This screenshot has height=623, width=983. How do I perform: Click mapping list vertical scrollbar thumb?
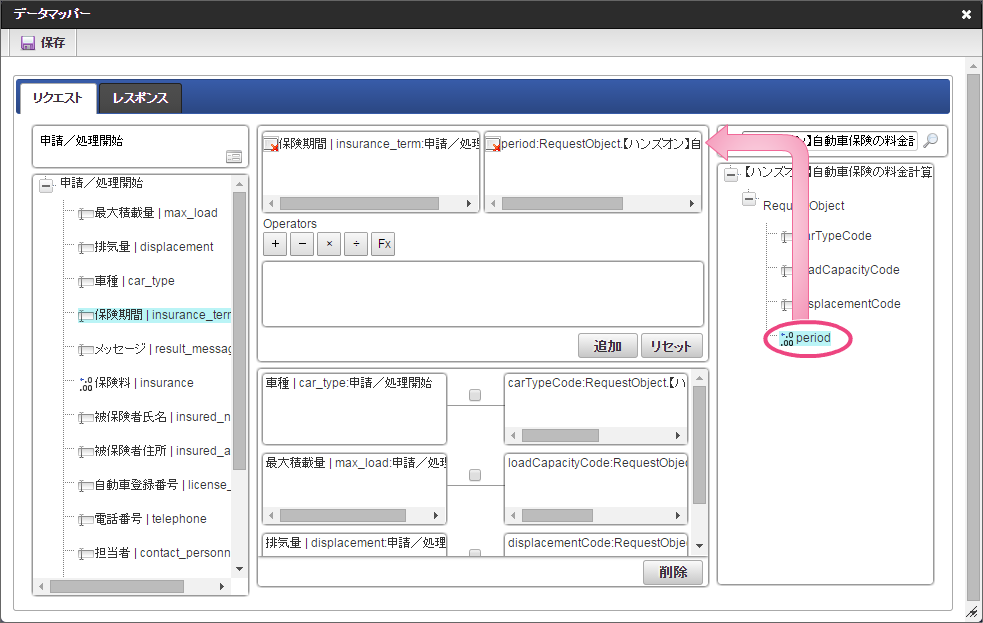[x=700, y=445]
